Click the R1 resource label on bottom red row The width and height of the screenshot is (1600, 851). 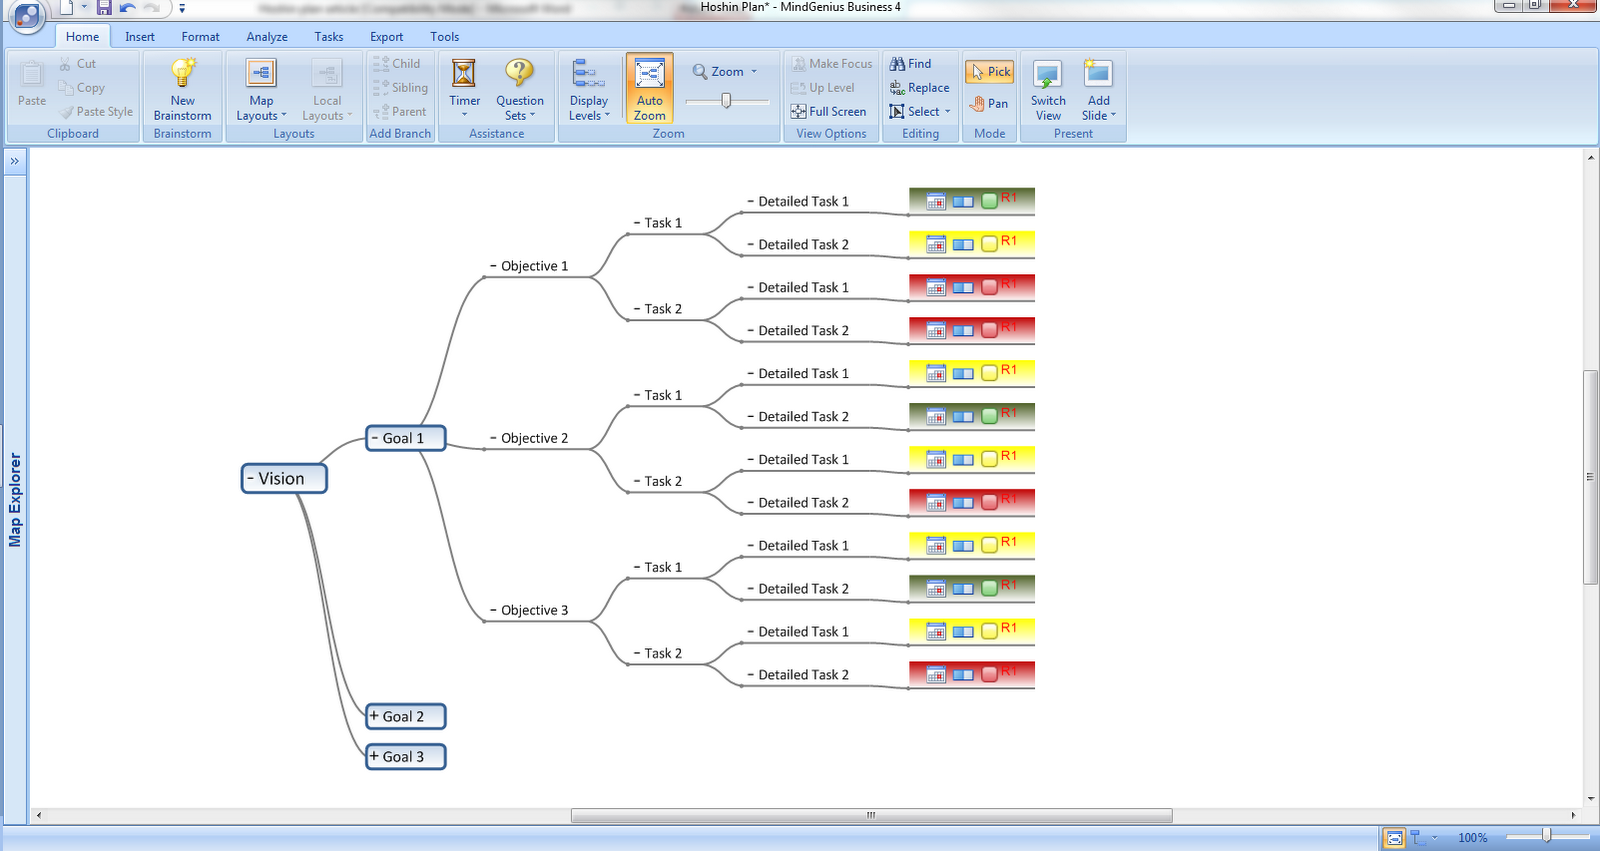coord(1009,671)
